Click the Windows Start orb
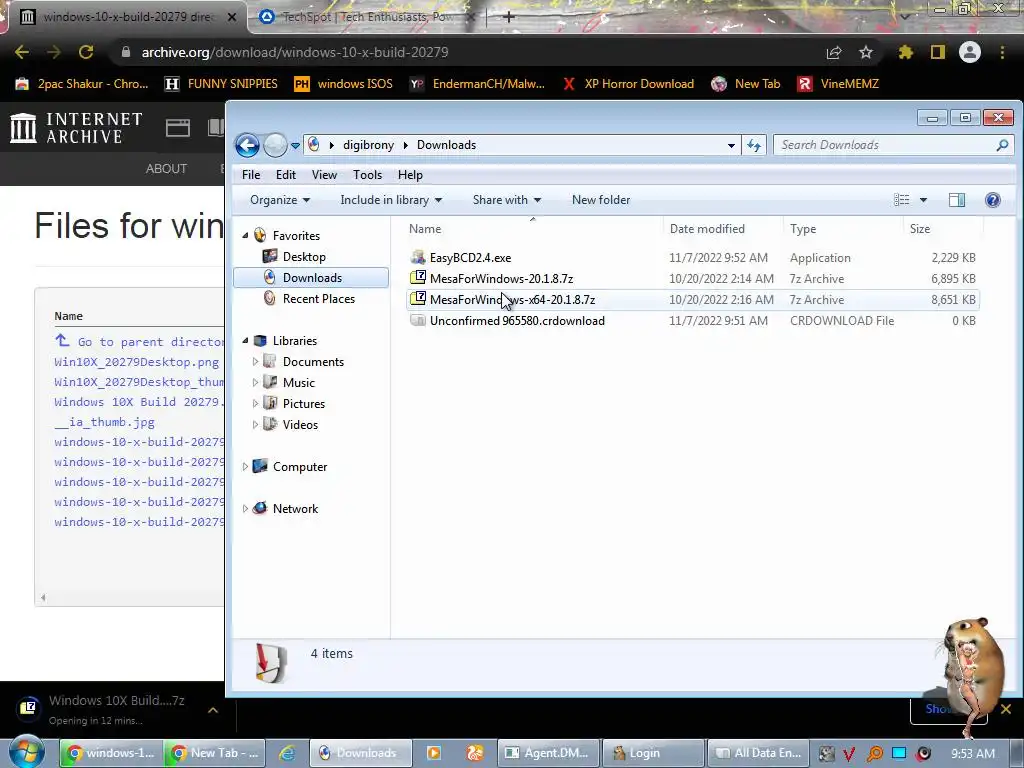The image size is (1024, 768). point(27,752)
